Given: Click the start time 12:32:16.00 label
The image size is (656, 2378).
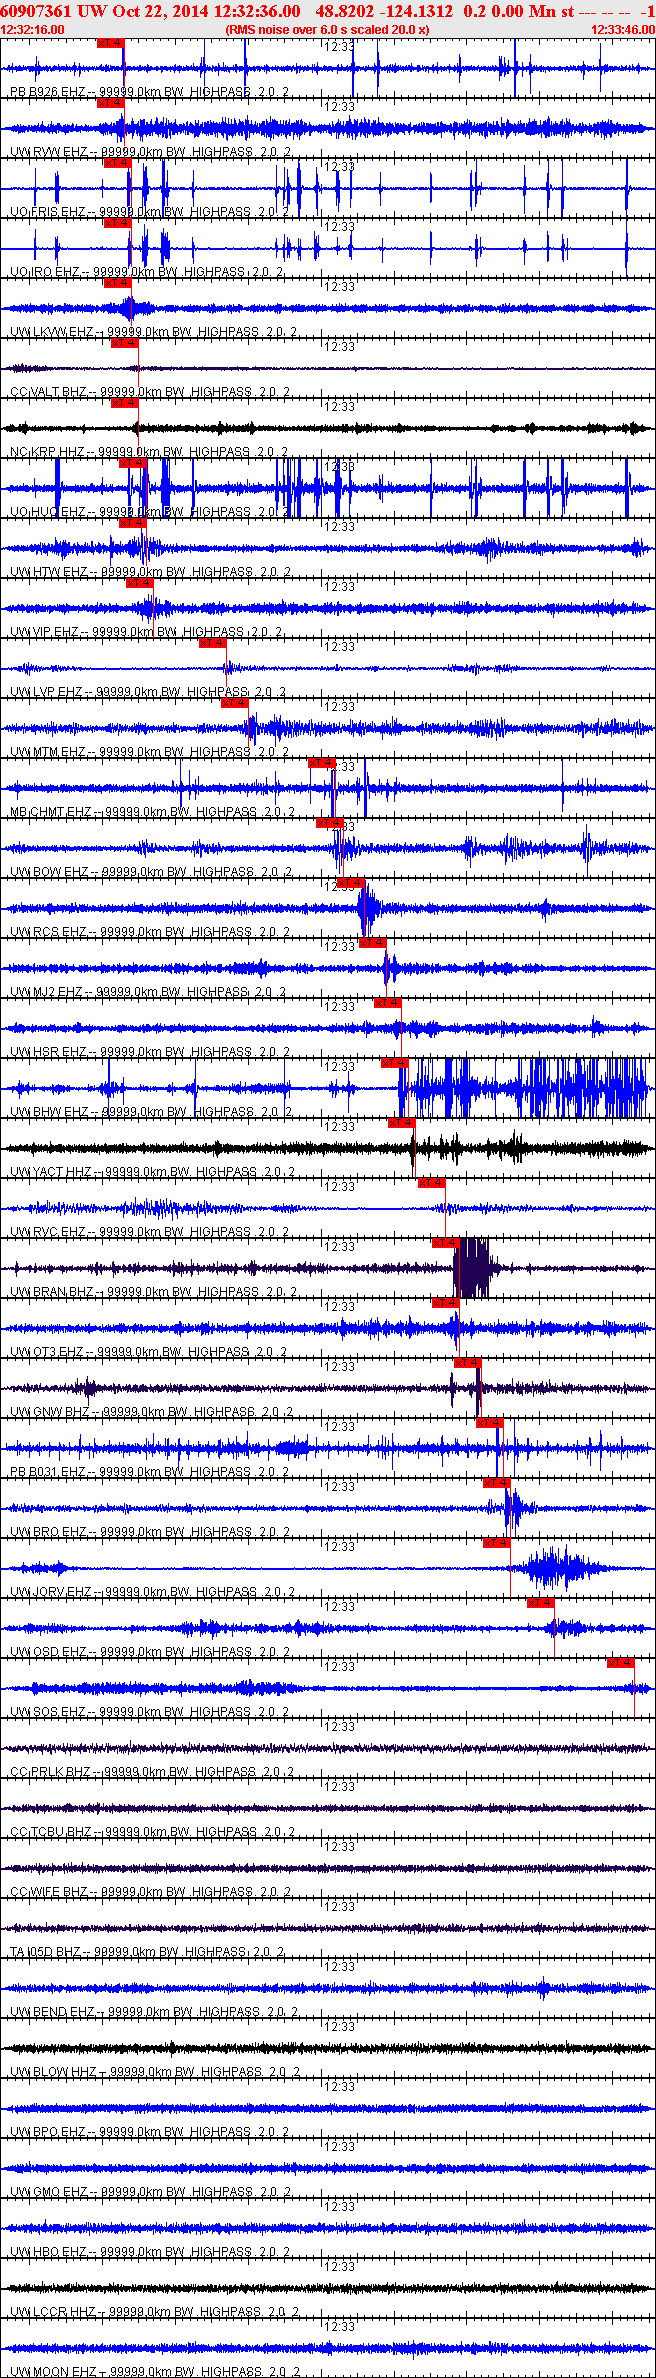Looking at the screenshot, I should tap(33, 30).
